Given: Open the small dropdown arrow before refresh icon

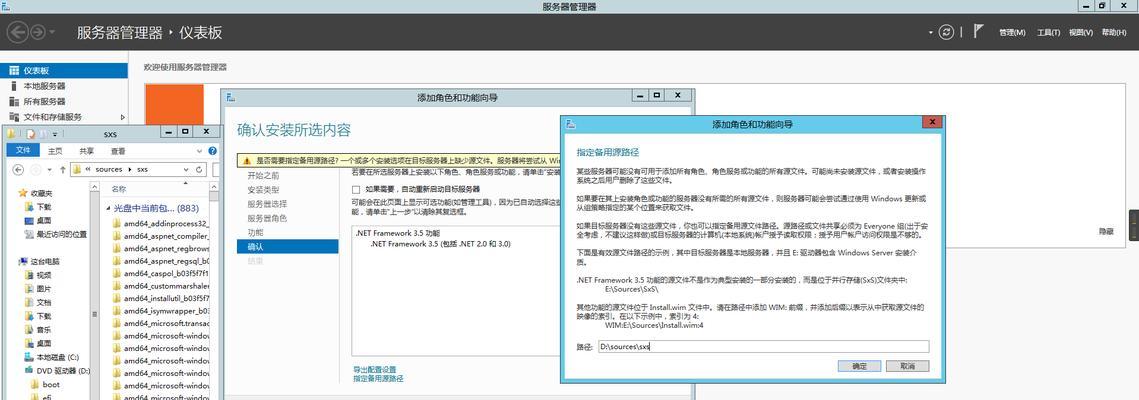Looking at the screenshot, I should click(x=931, y=33).
